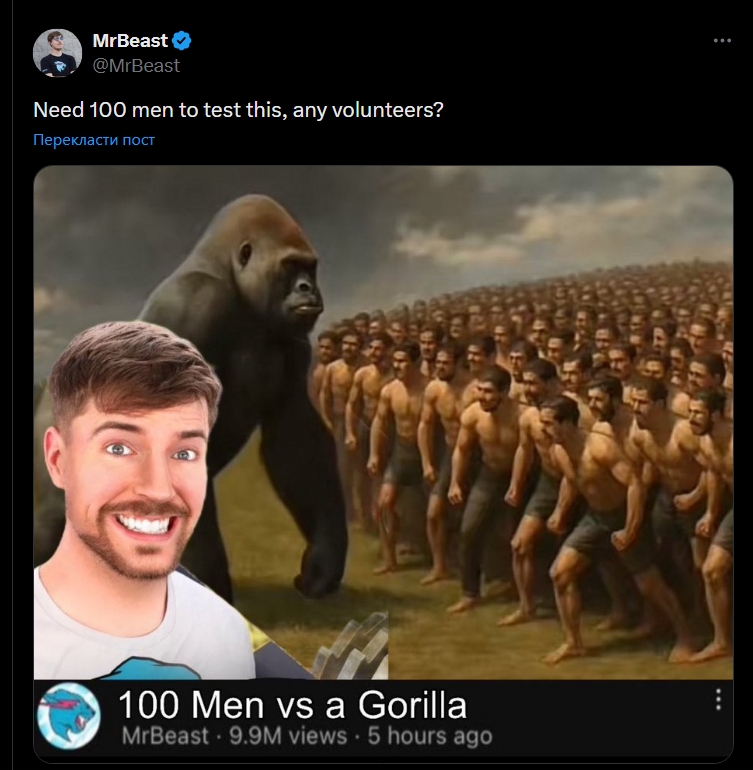Click the @MrBeast handle

(x=136, y=65)
